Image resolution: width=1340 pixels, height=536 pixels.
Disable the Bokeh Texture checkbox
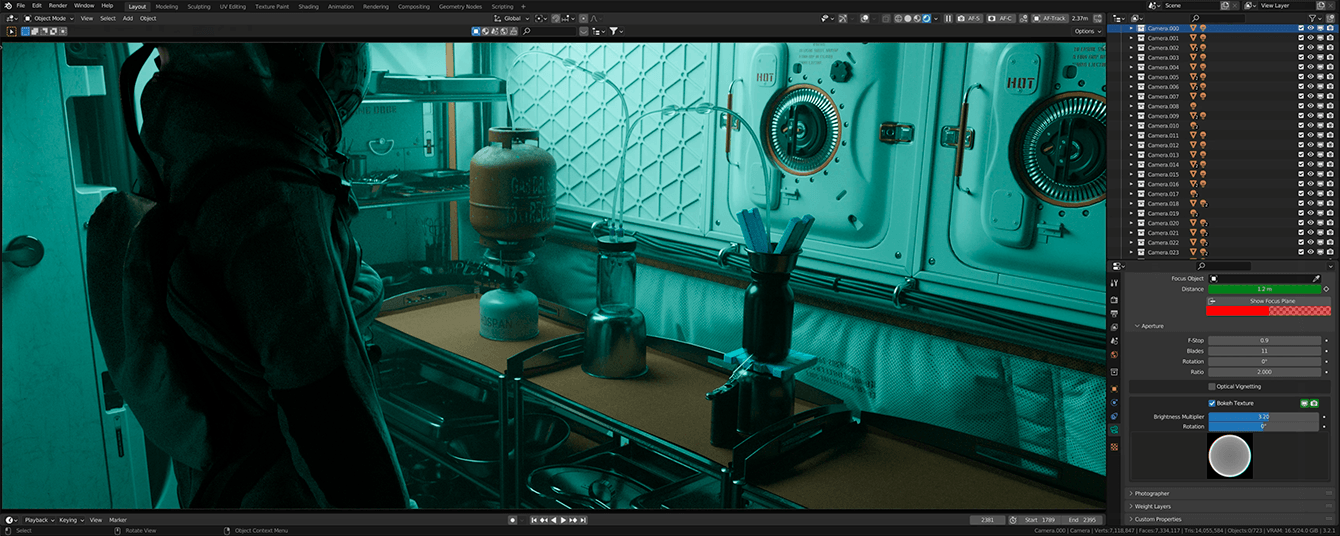(1212, 403)
